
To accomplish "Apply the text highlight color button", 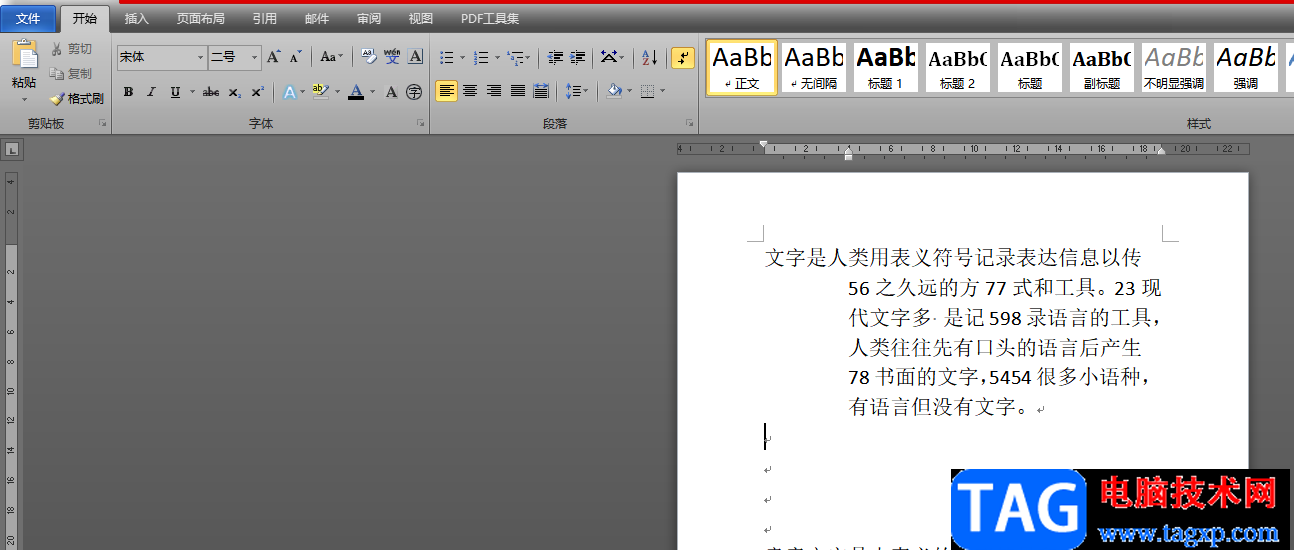I will pyautogui.click(x=320, y=92).
